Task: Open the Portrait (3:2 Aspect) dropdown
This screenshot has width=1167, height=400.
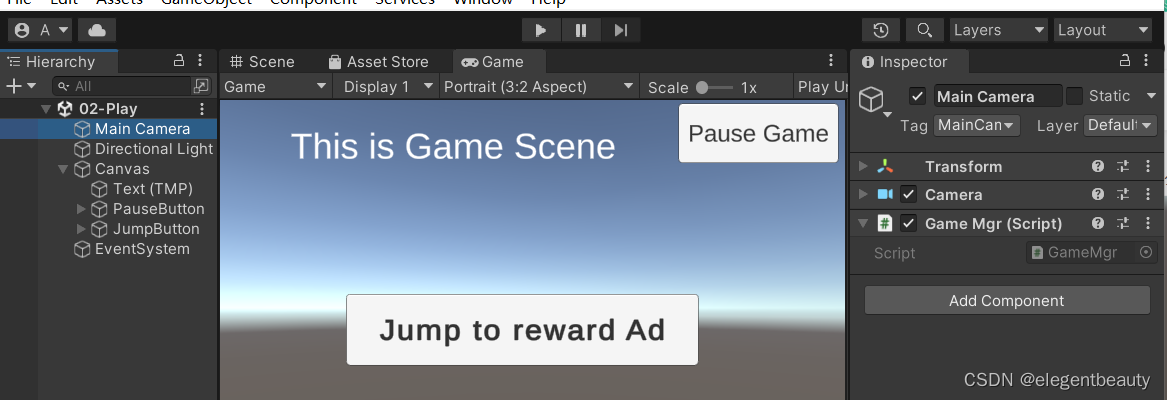Action: point(540,87)
